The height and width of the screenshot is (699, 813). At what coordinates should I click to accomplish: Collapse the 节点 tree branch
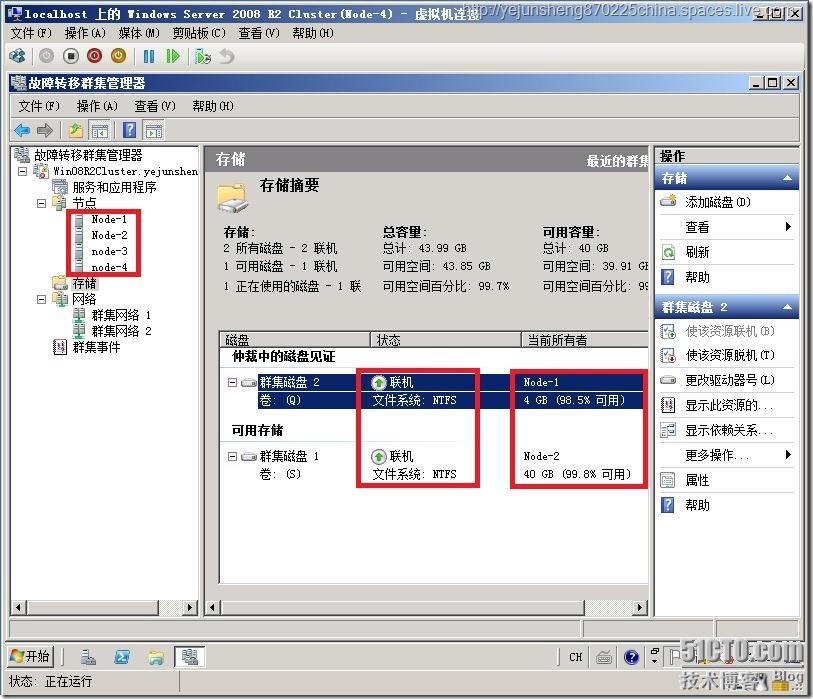coord(41,203)
